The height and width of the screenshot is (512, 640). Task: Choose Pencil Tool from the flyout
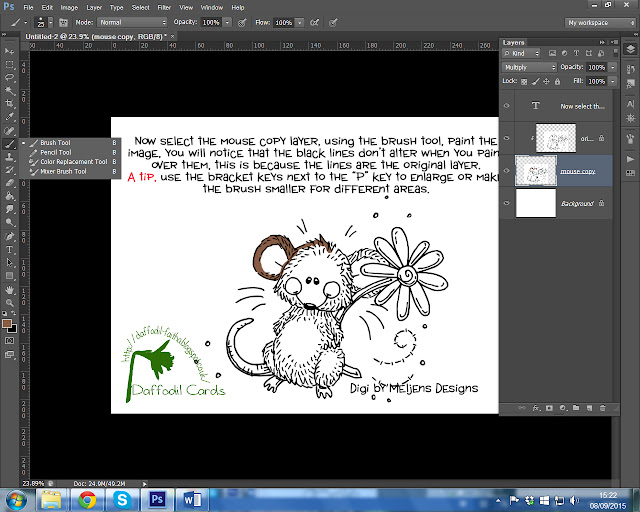(x=70, y=152)
